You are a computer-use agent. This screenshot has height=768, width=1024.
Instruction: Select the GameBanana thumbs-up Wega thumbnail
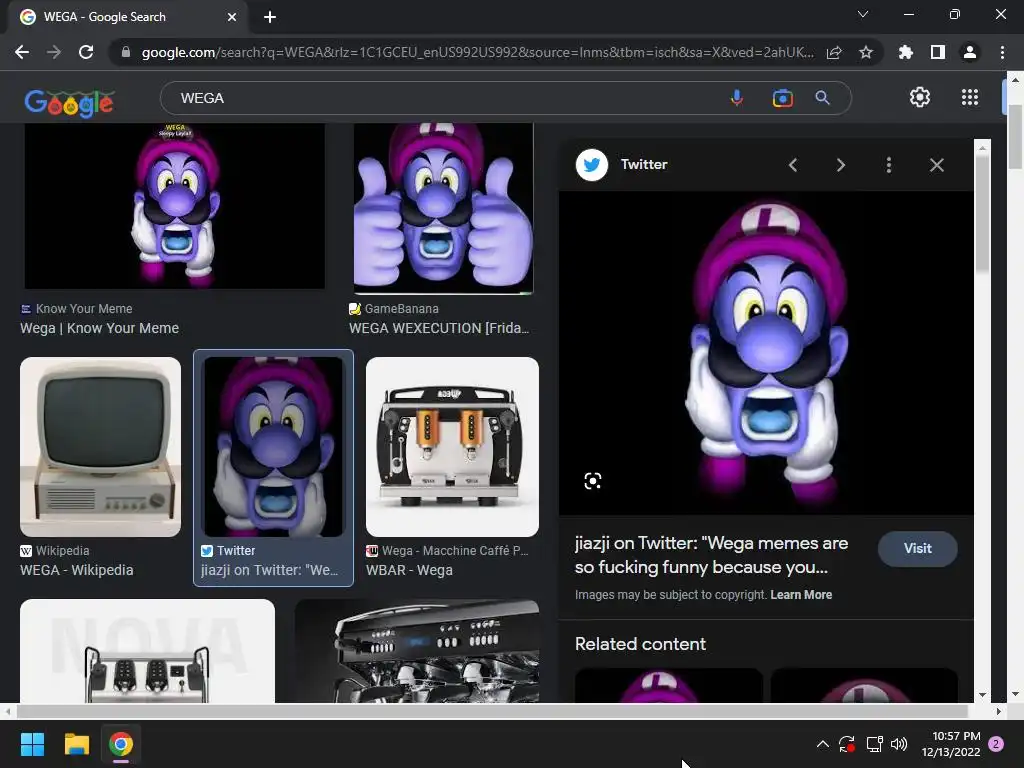click(x=443, y=208)
